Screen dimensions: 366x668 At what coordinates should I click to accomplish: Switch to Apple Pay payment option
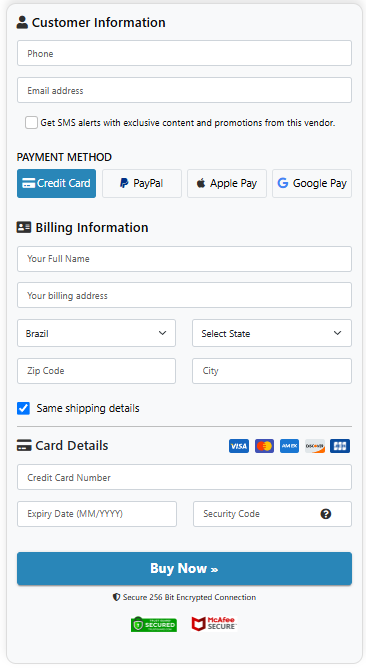(227, 183)
